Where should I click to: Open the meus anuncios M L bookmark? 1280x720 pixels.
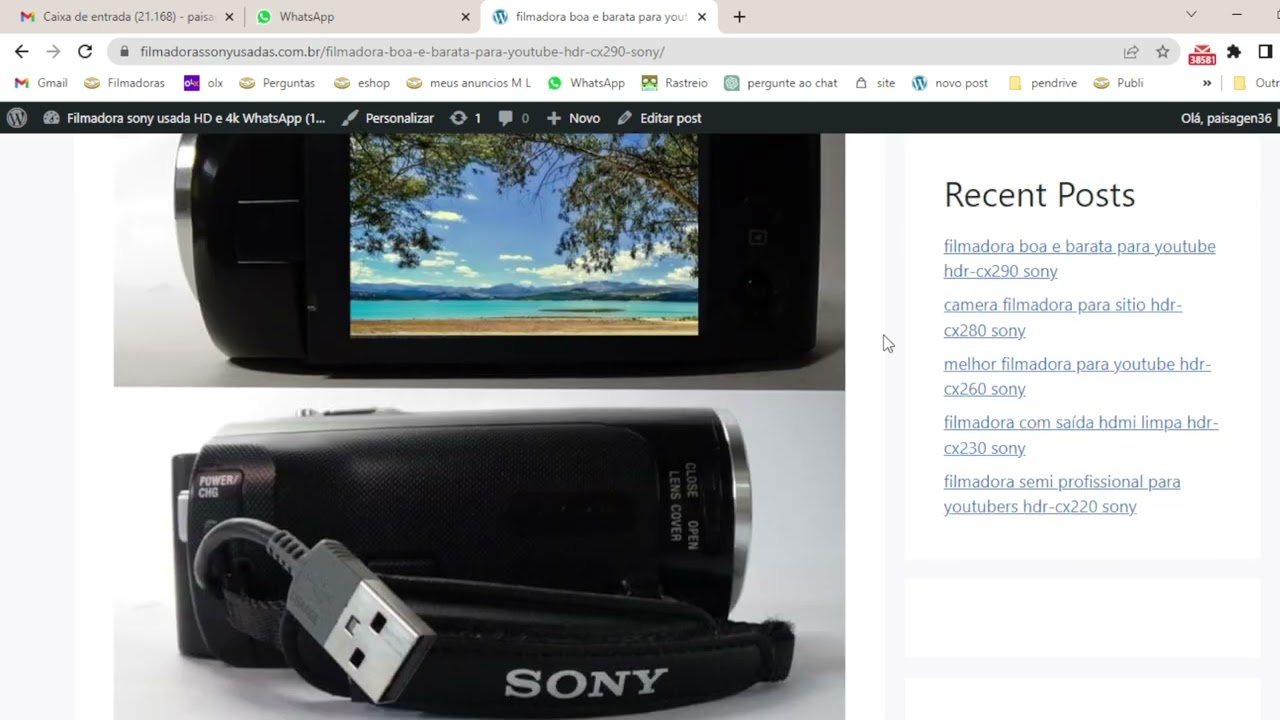click(x=469, y=83)
